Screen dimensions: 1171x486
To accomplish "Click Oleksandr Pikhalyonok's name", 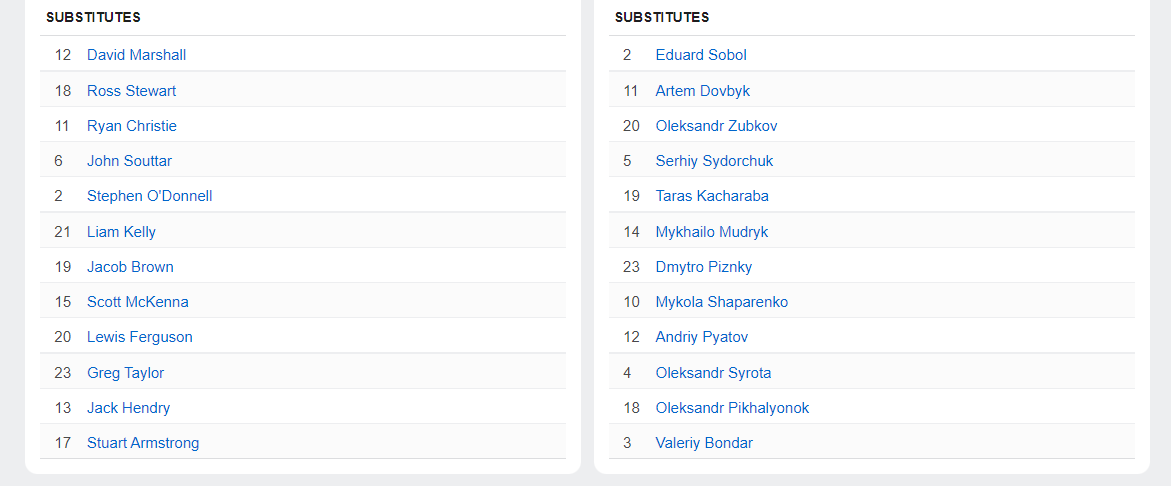I will [733, 408].
